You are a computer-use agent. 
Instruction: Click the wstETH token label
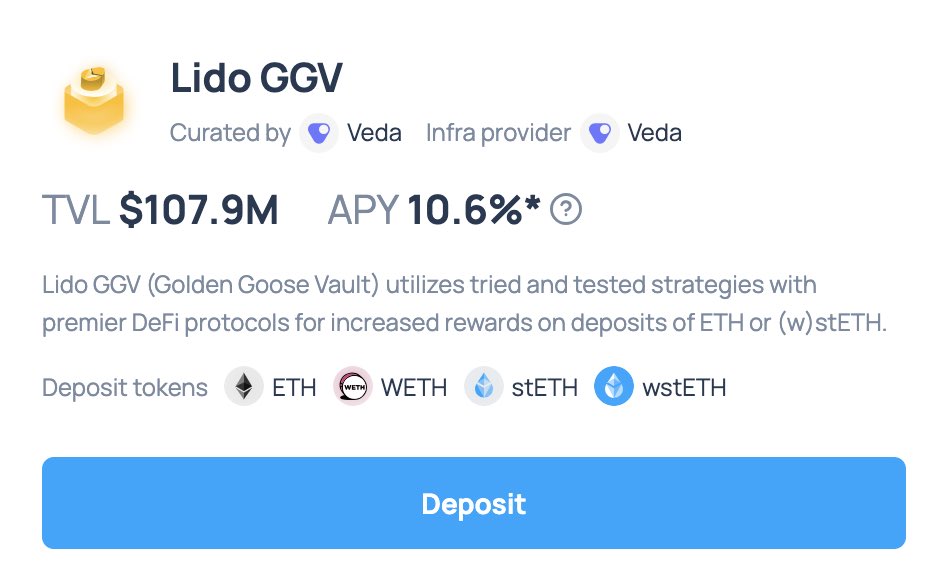click(684, 387)
